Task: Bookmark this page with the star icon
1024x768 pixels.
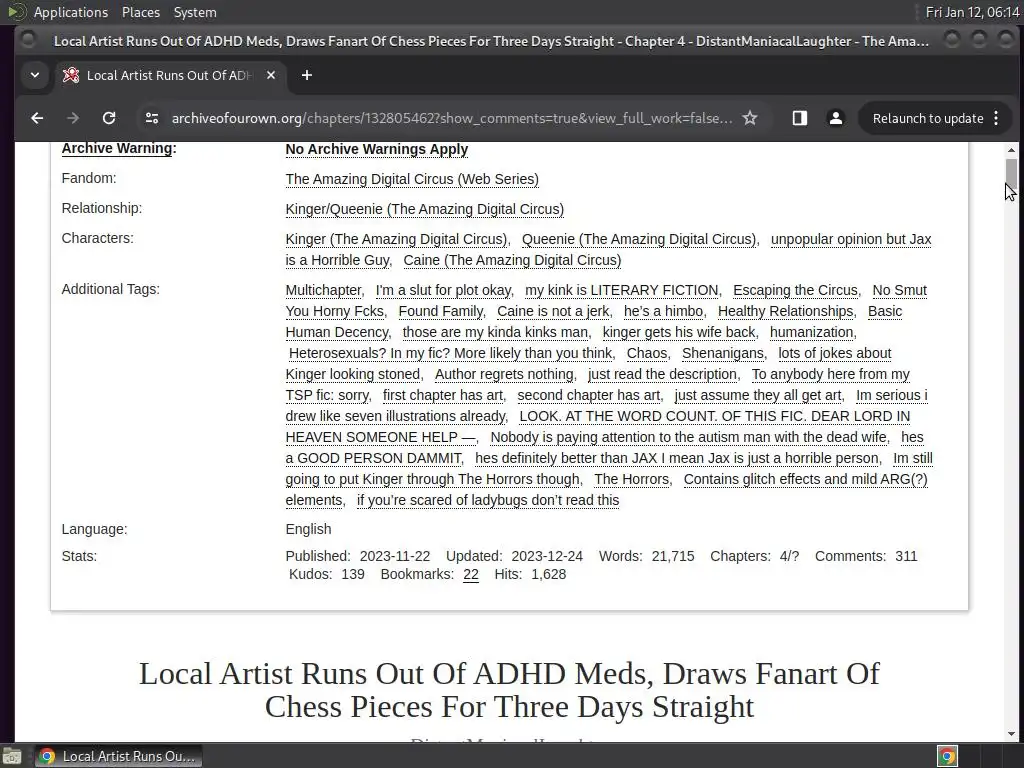Action: point(750,118)
